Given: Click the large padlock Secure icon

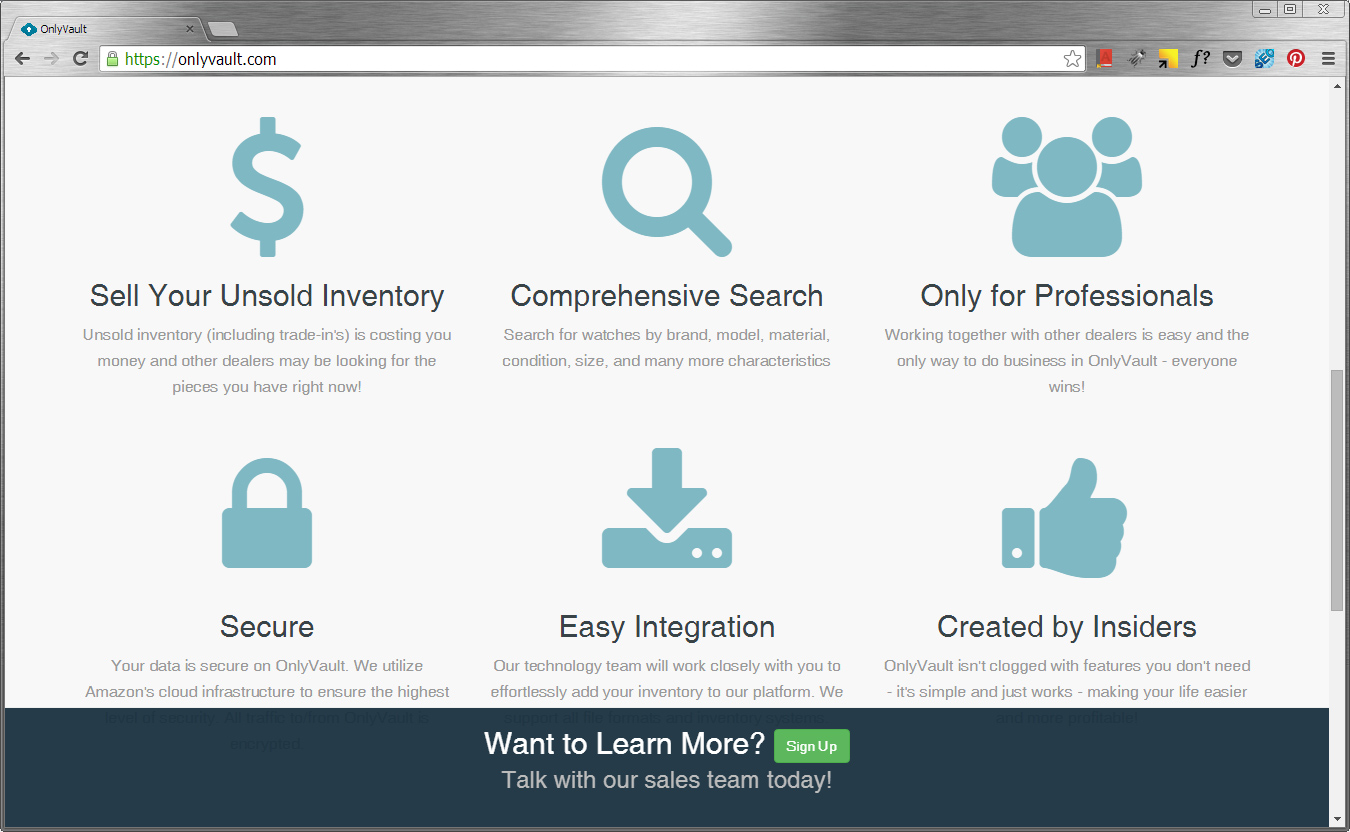Looking at the screenshot, I should pos(267,514).
